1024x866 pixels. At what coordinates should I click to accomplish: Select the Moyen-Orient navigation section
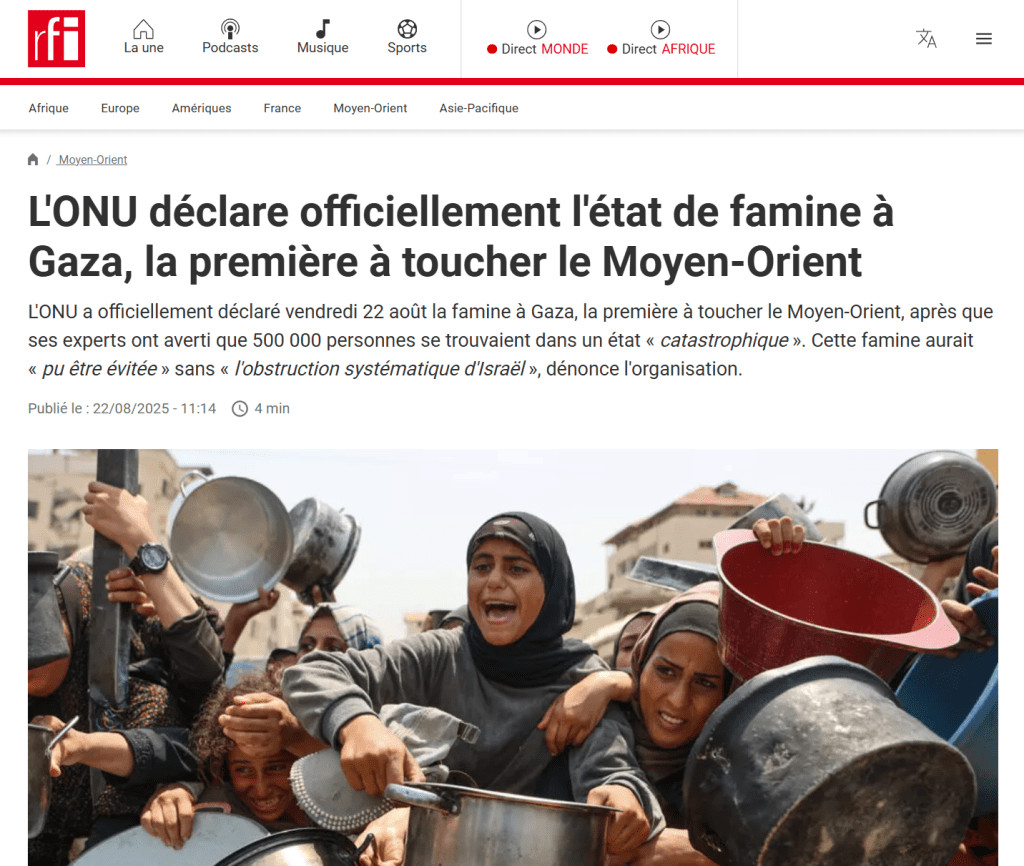[x=370, y=108]
